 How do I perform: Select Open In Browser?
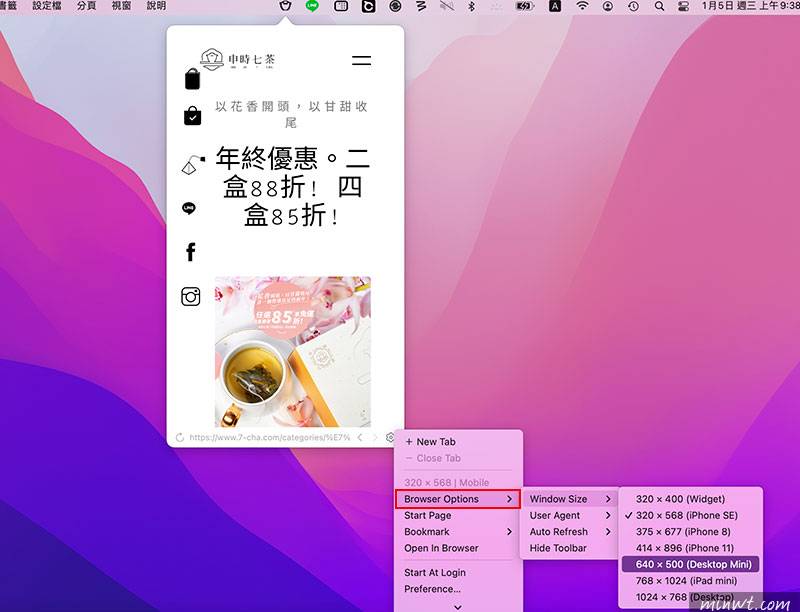[458, 548]
